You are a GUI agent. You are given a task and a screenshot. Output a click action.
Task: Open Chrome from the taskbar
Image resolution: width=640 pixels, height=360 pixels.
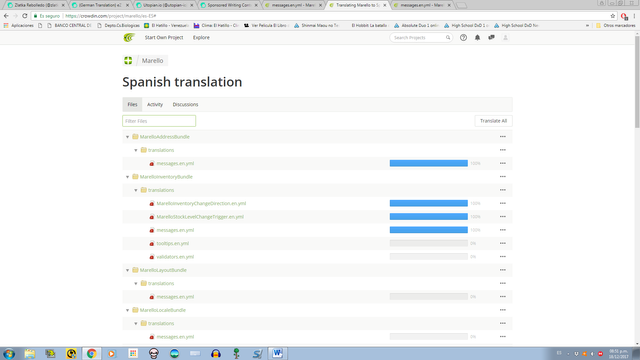[x=91, y=353]
